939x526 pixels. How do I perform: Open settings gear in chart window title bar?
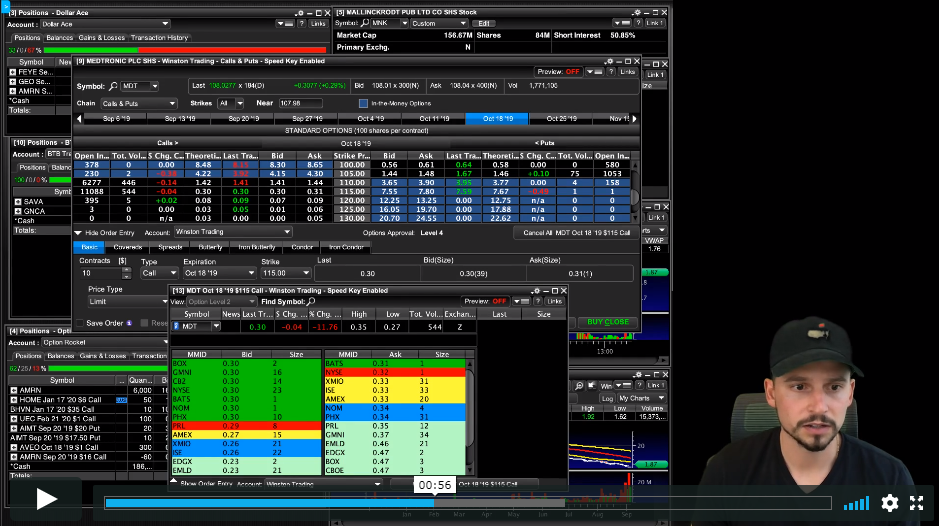[x=638, y=375]
